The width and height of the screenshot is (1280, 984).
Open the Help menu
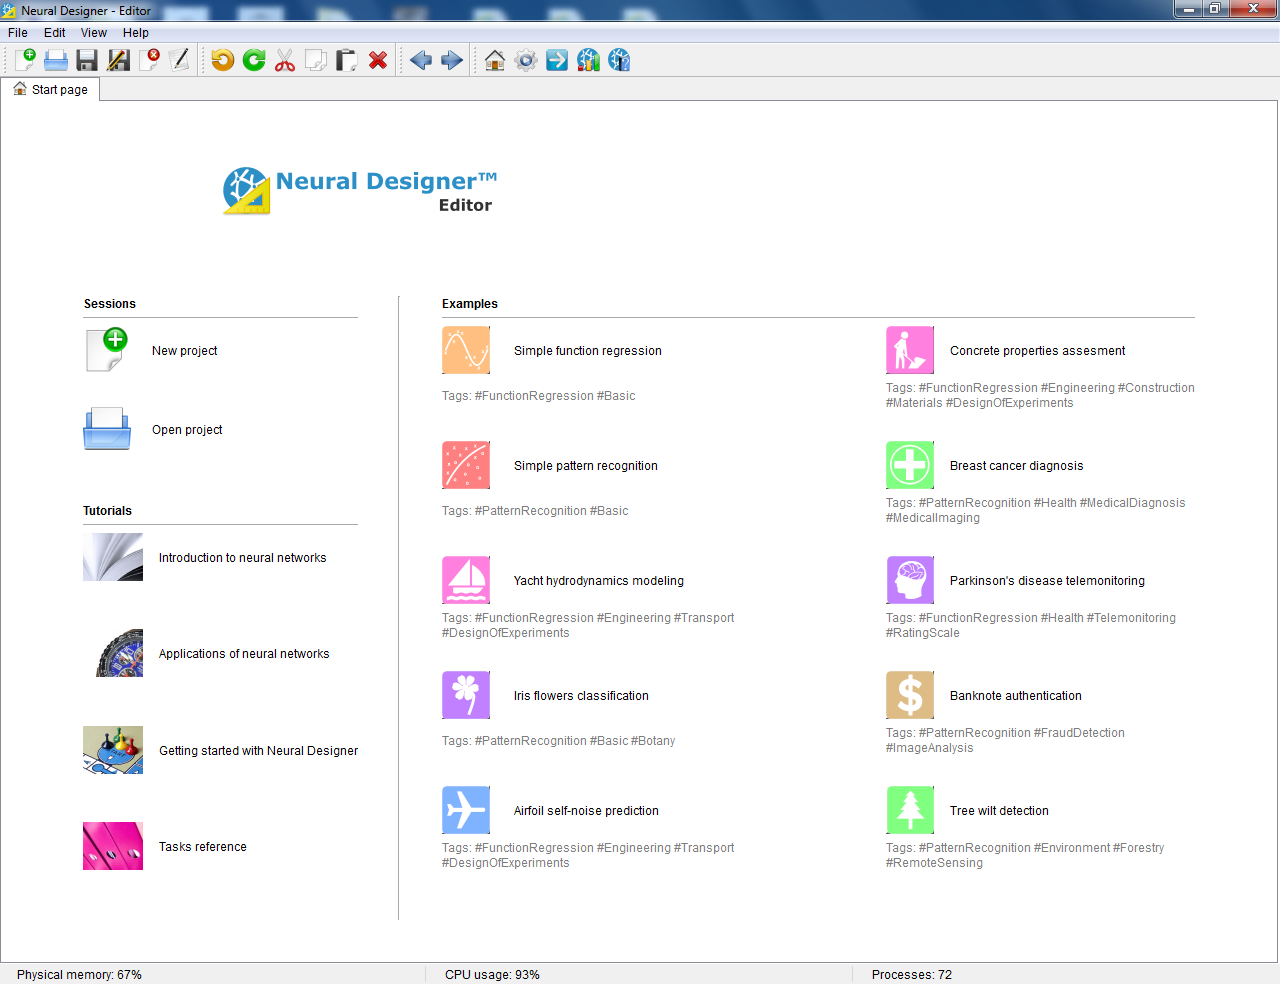click(x=136, y=33)
